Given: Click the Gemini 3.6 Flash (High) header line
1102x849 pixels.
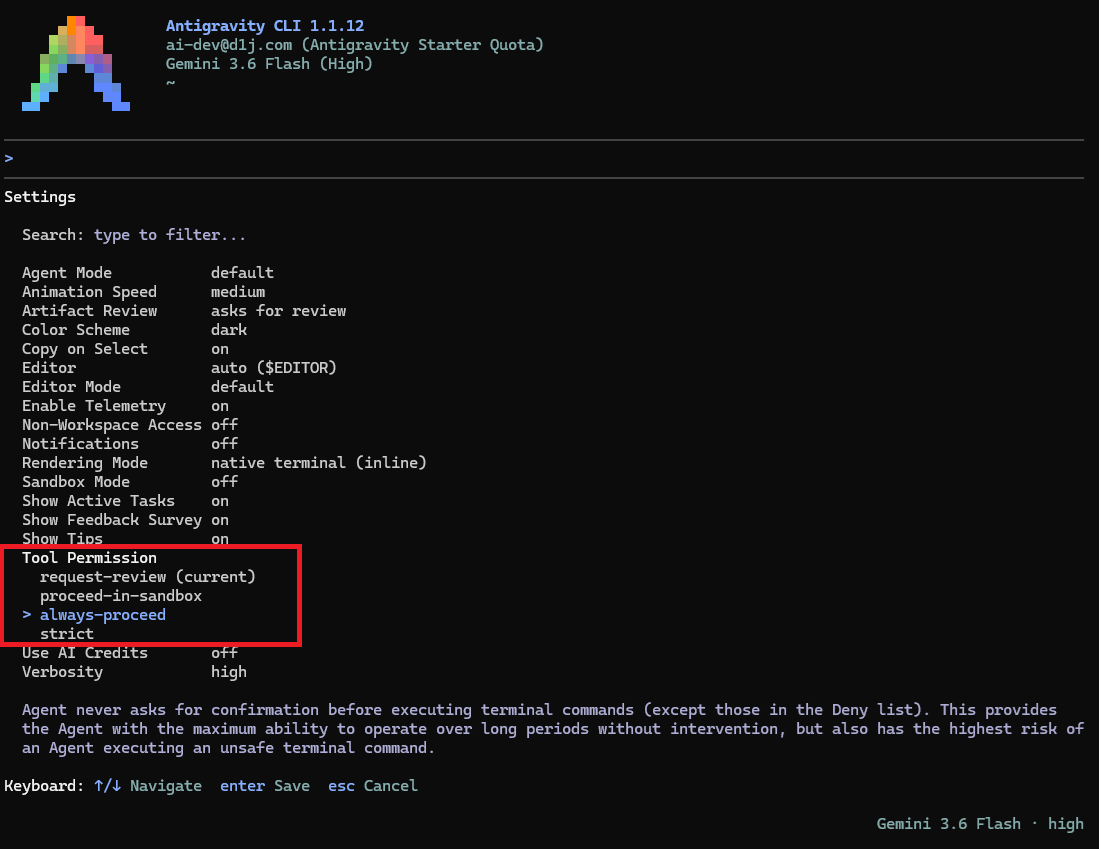Looking at the screenshot, I should pos(269,64).
